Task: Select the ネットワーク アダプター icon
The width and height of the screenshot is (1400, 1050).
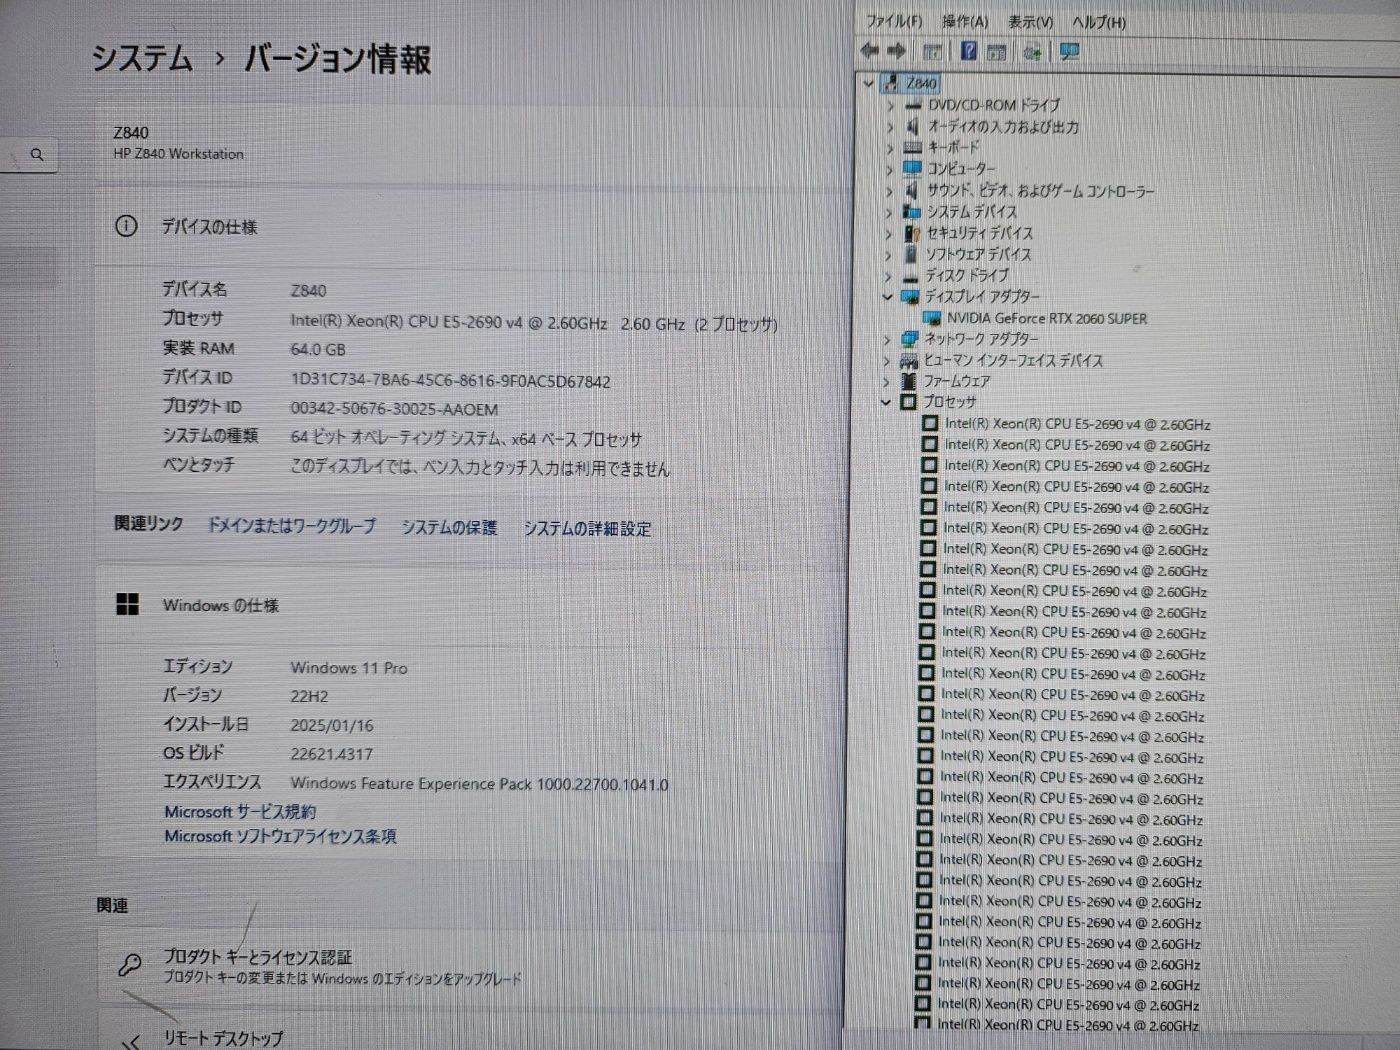Action: coord(909,339)
